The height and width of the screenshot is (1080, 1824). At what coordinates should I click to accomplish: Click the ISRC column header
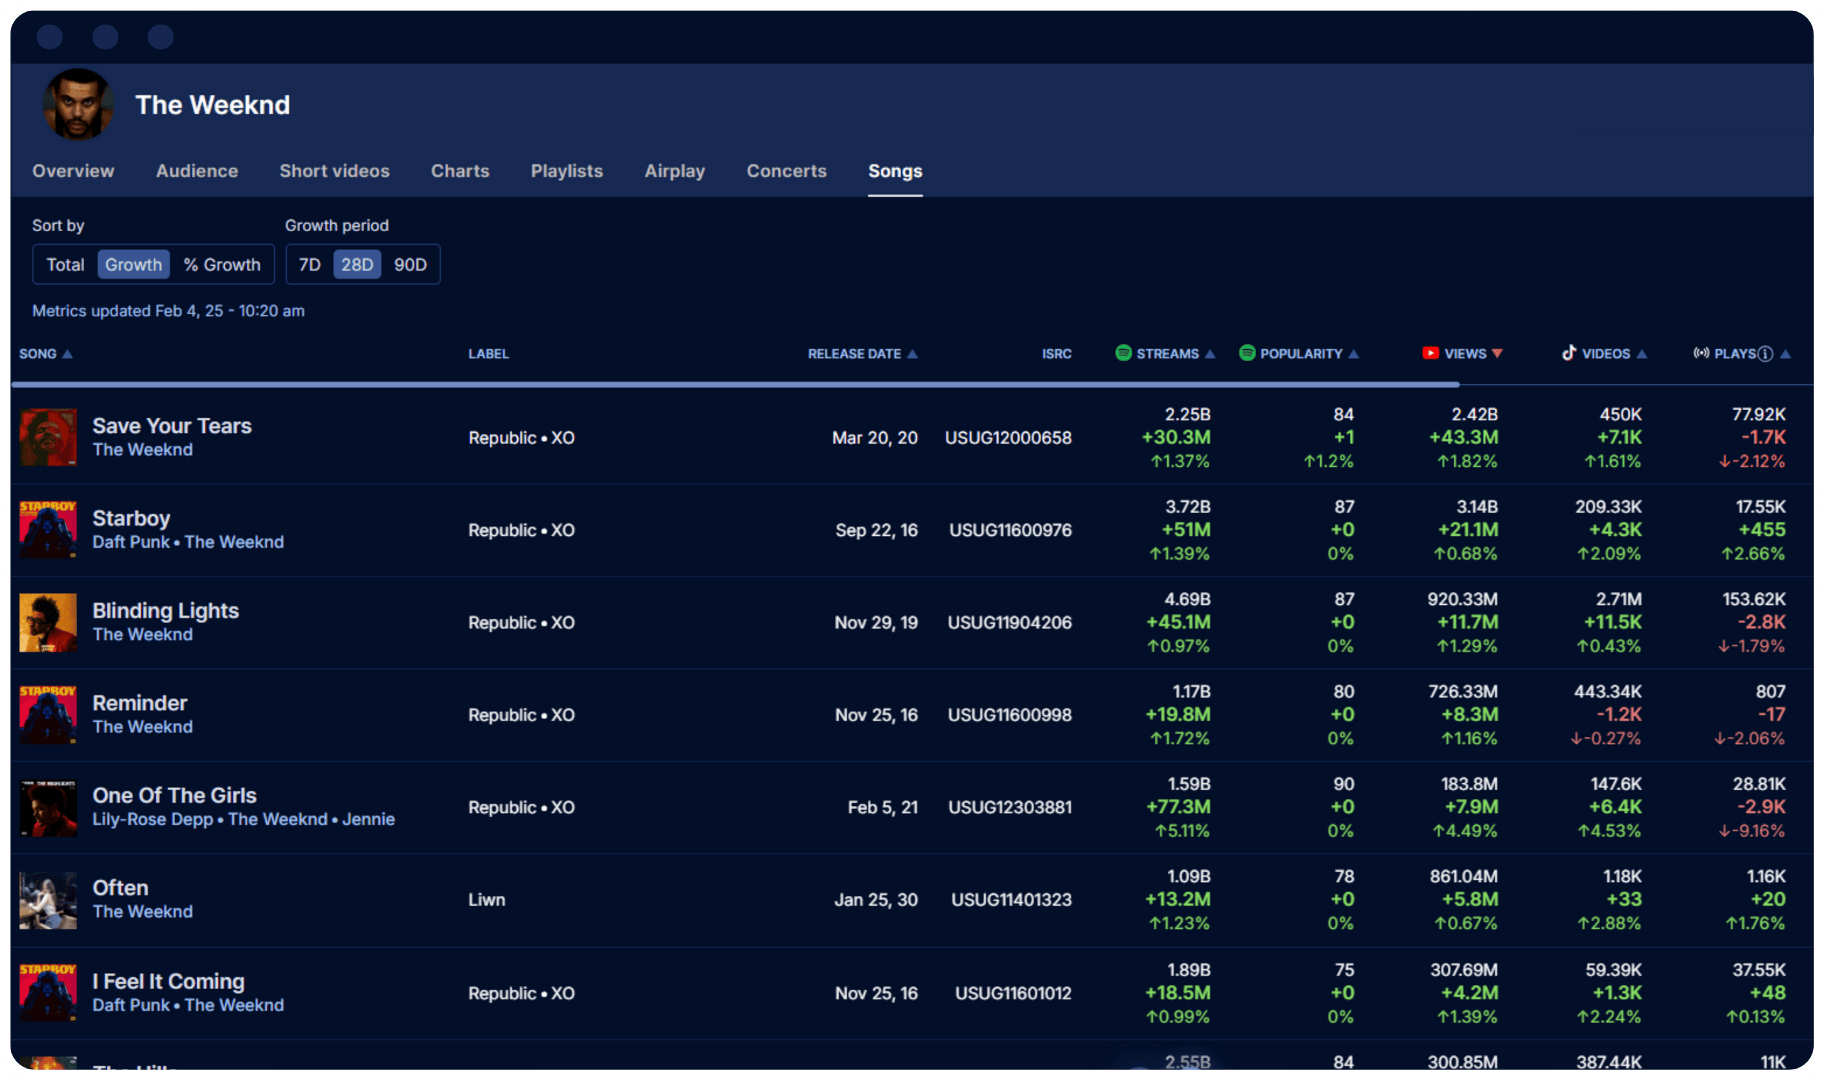pos(1057,354)
